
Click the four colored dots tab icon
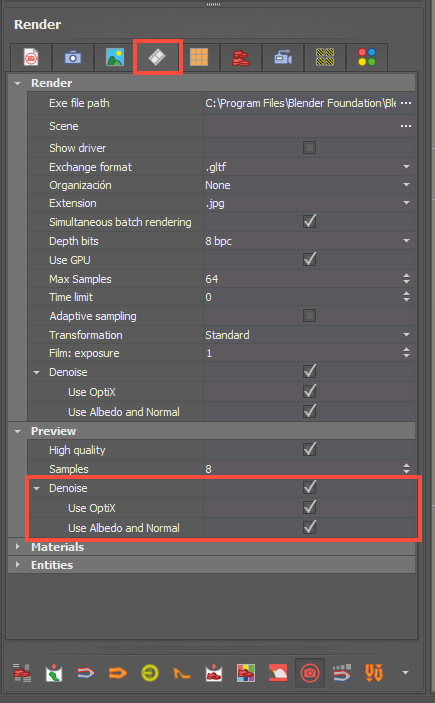point(367,57)
